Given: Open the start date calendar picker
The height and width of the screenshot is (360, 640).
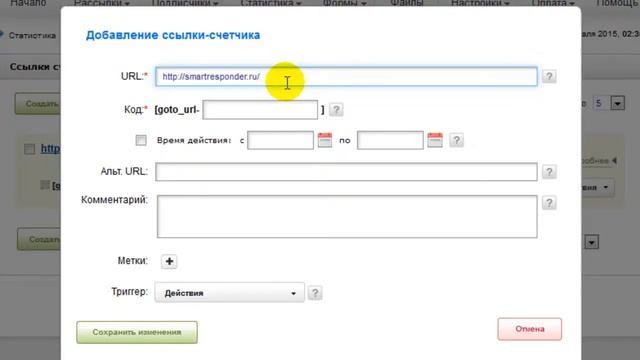Looking at the screenshot, I should [325, 140].
